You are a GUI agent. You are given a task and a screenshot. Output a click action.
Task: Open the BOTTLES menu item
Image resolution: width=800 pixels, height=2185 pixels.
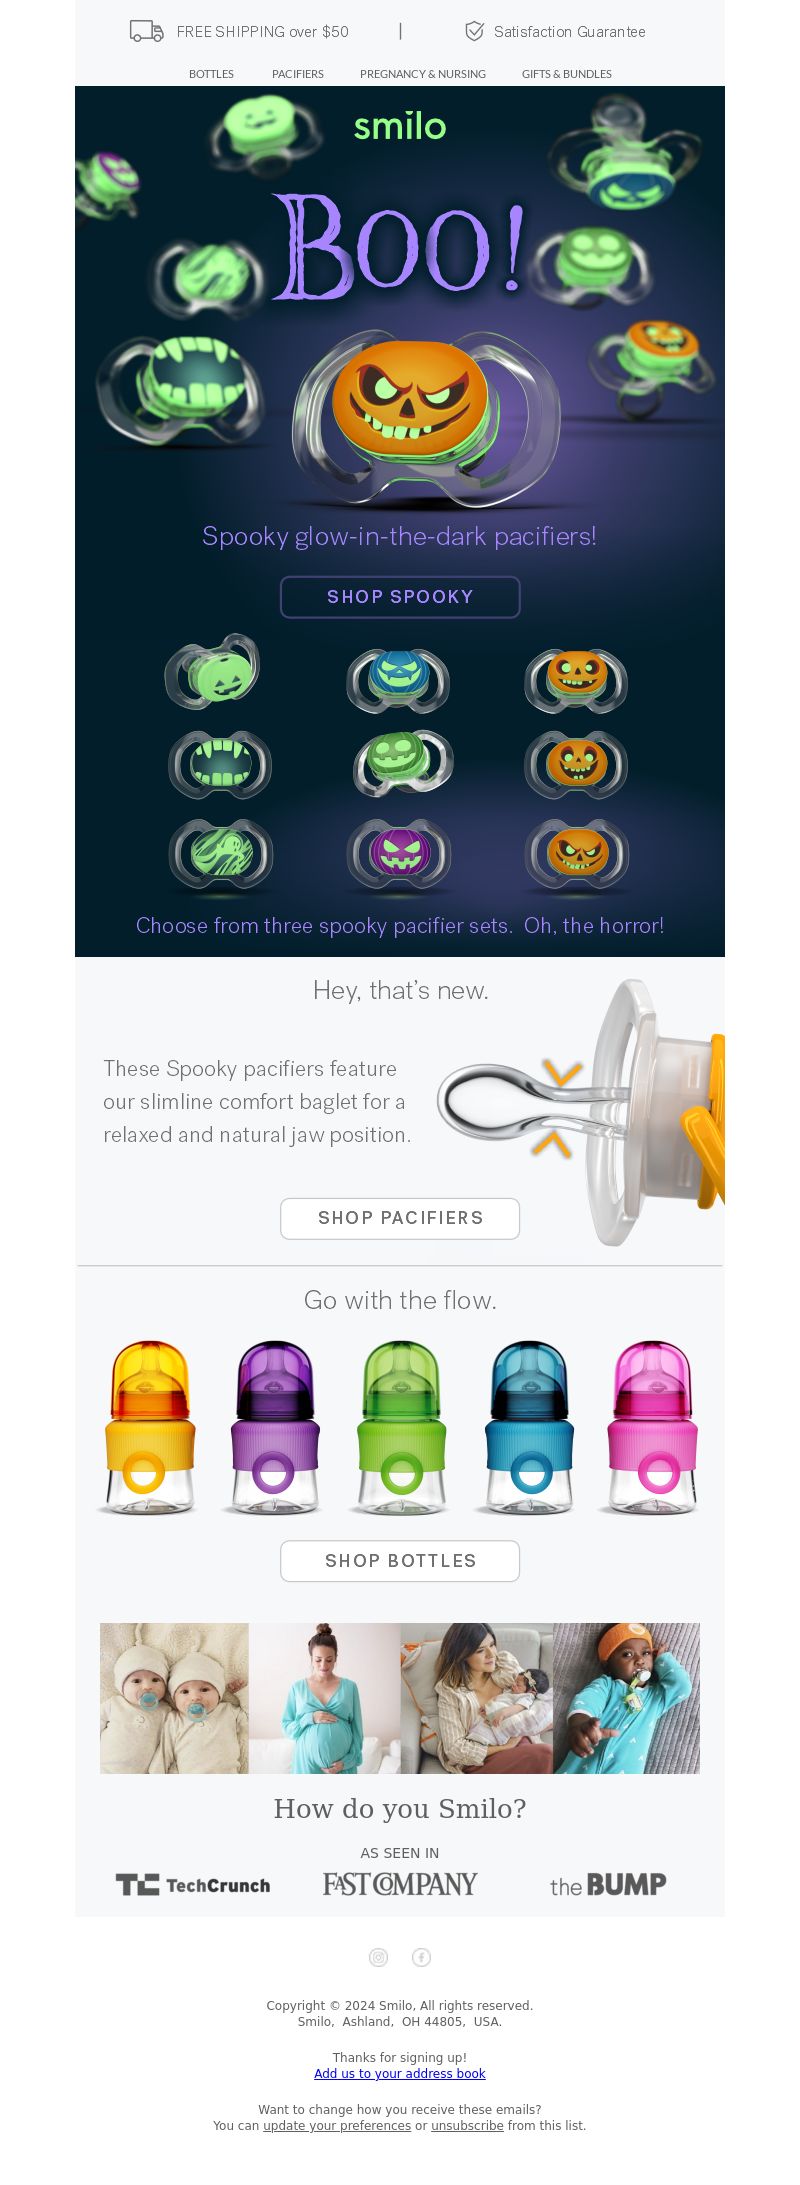(211, 74)
